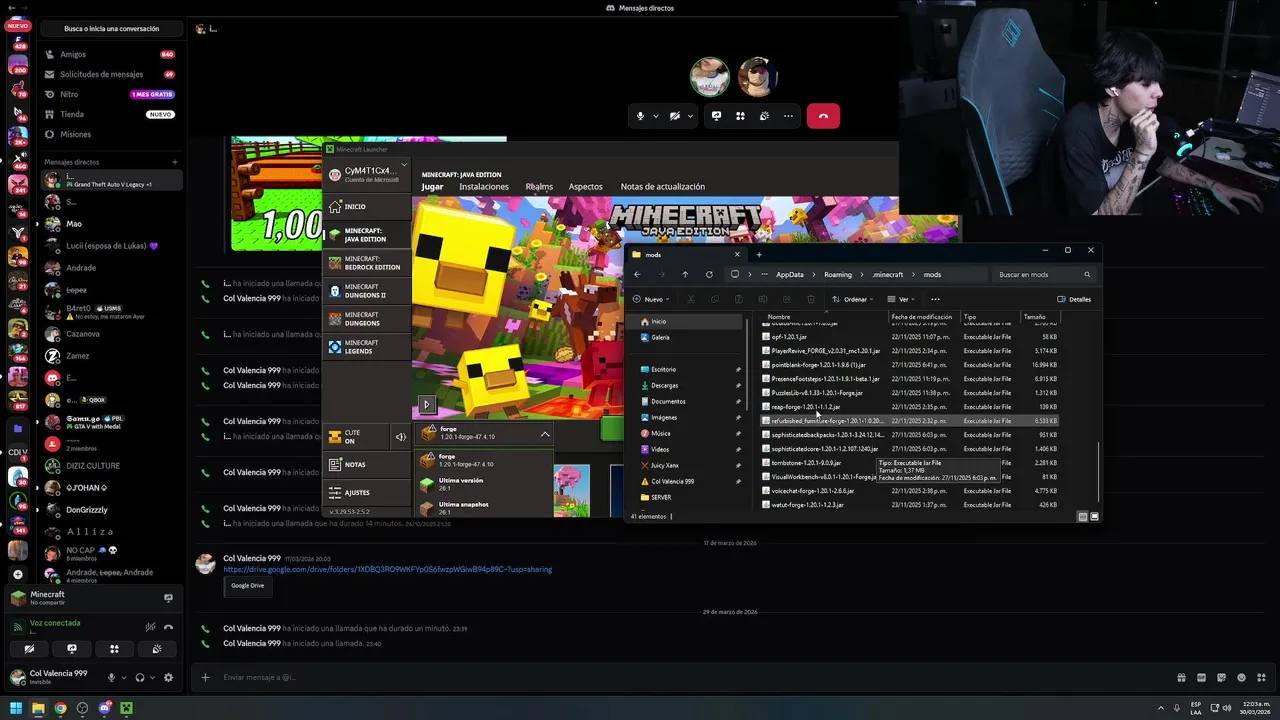Switch to Instalaciones tab in Minecraft Launcher
Image resolution: width=1280 pixels, height=720 pixels.
point(484,186)
